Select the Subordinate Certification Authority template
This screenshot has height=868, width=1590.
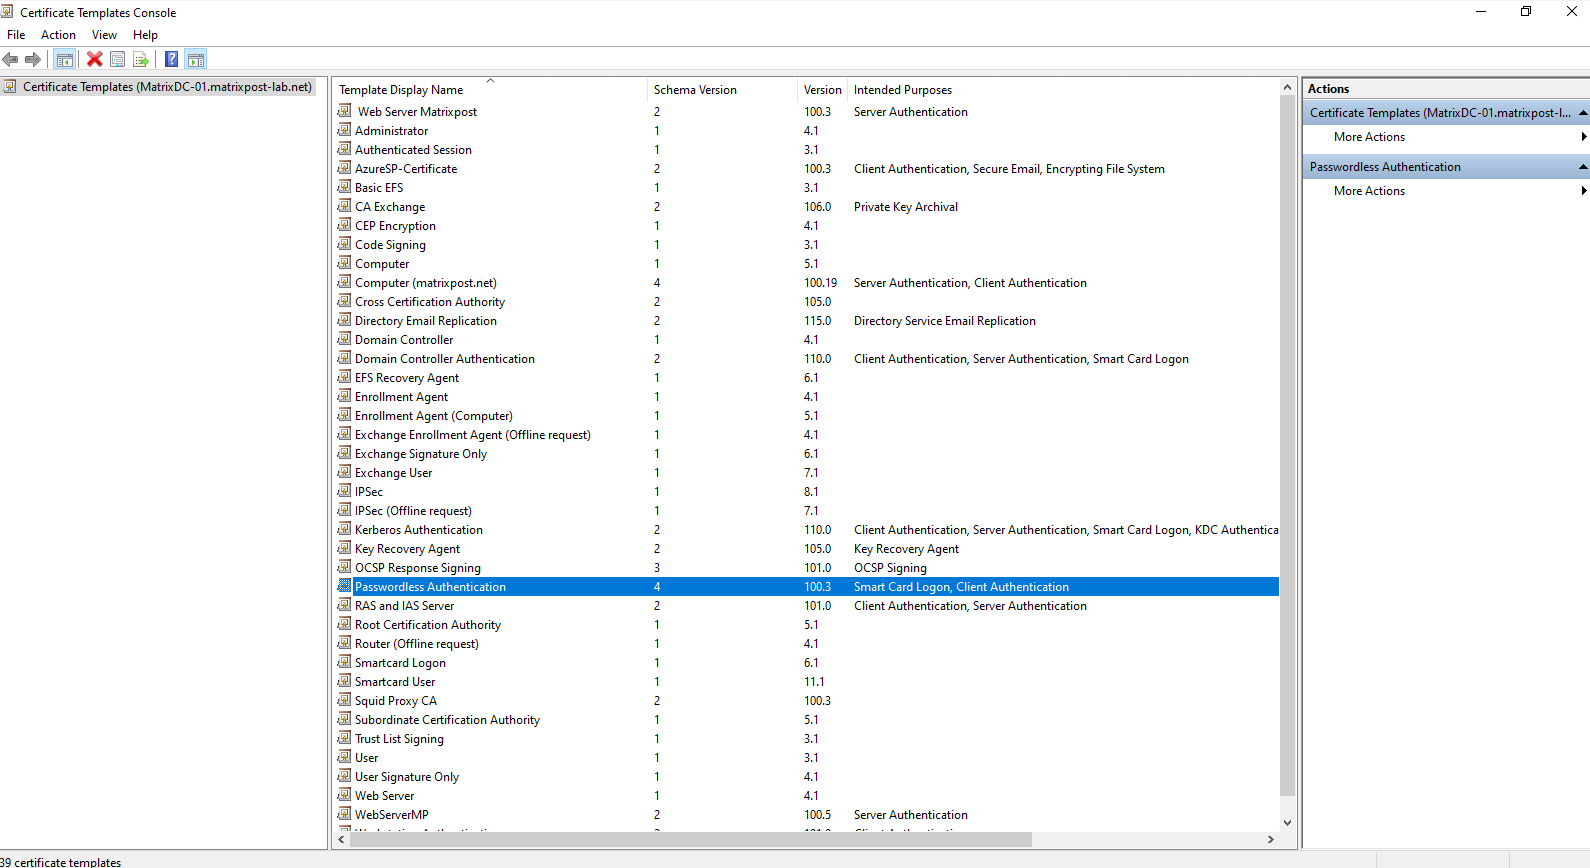tap(447, 720)
